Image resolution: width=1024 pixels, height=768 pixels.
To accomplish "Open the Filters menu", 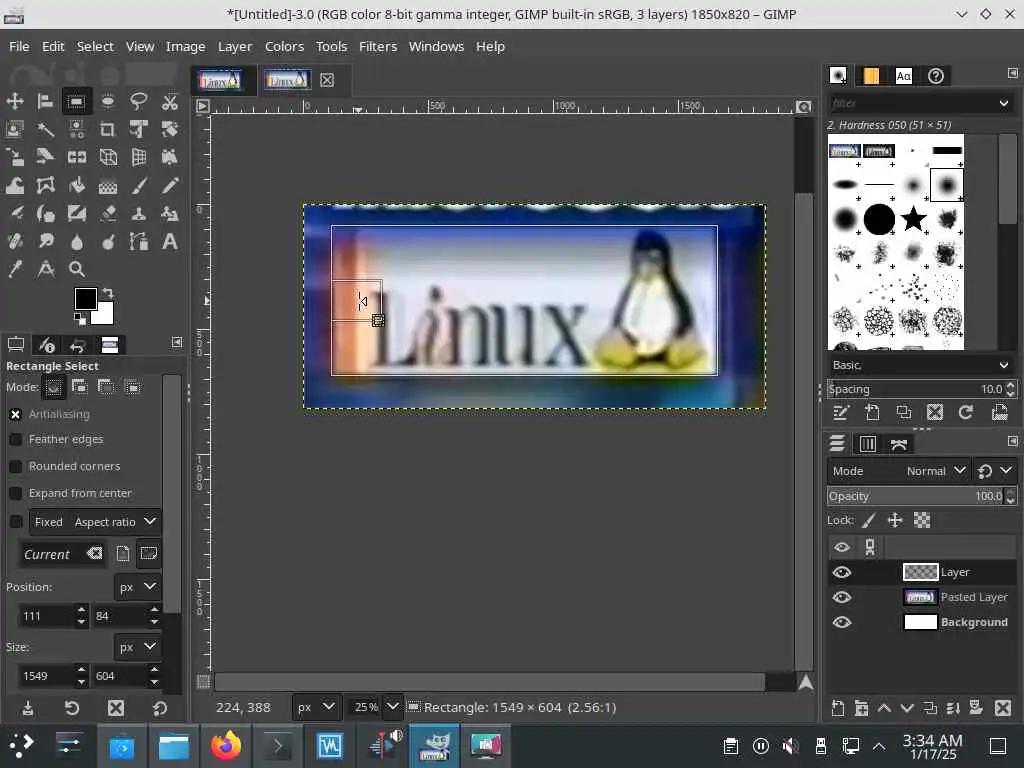I will click(x=377, y=46).
